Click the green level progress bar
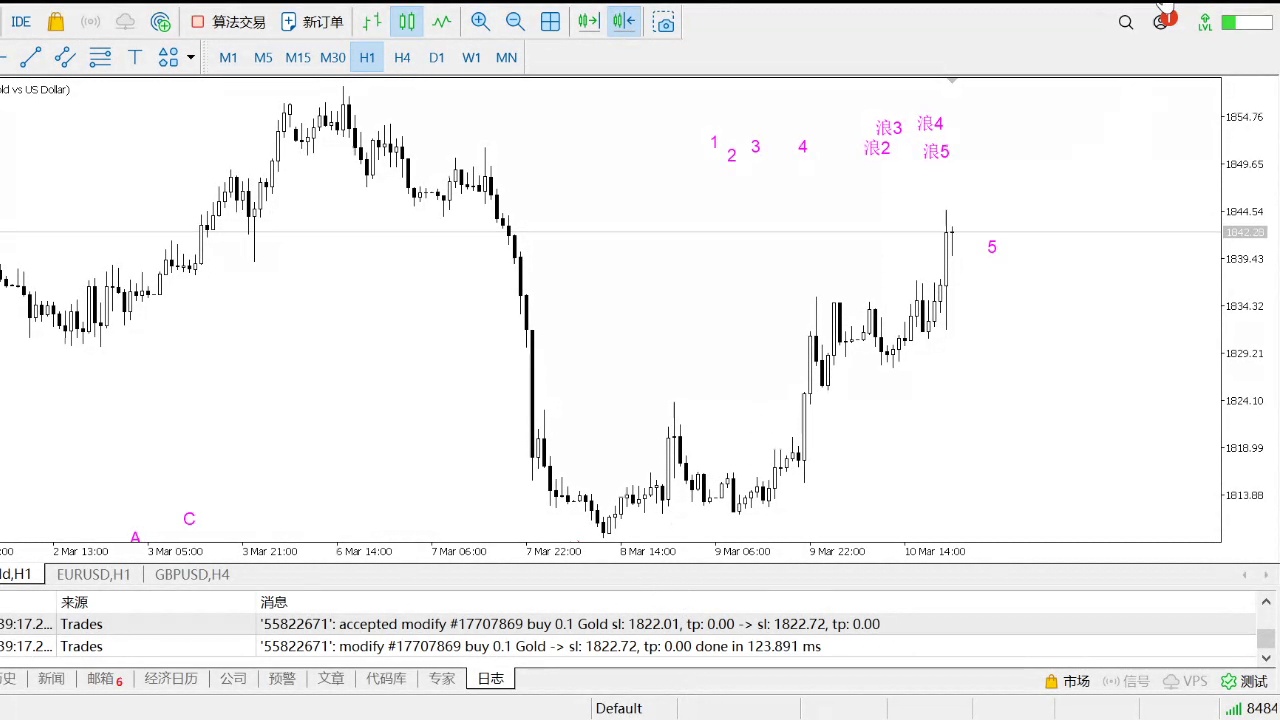The height and width of the screenshot is (720, 1280). [1246, 22]
